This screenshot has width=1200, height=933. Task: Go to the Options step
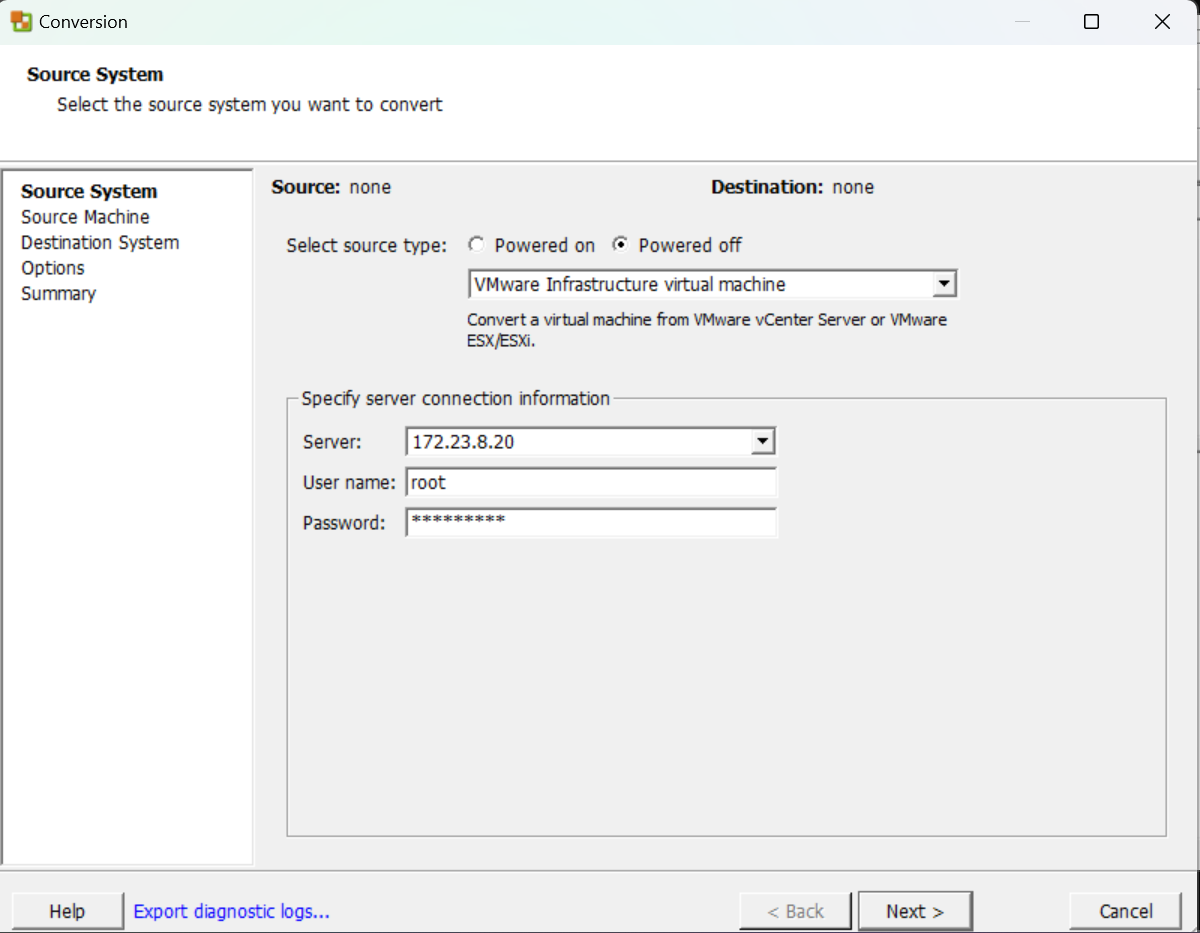point(53,268)
